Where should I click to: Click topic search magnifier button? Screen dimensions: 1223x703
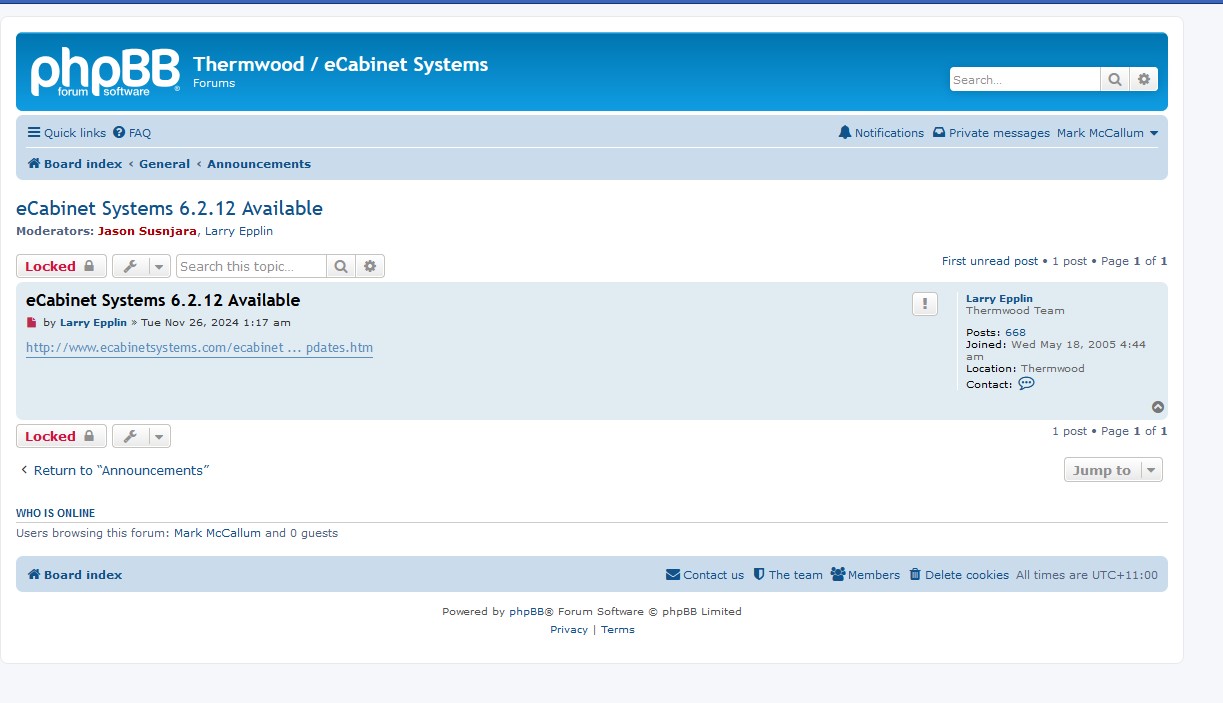pyautogui.click(x=341, y=266)
